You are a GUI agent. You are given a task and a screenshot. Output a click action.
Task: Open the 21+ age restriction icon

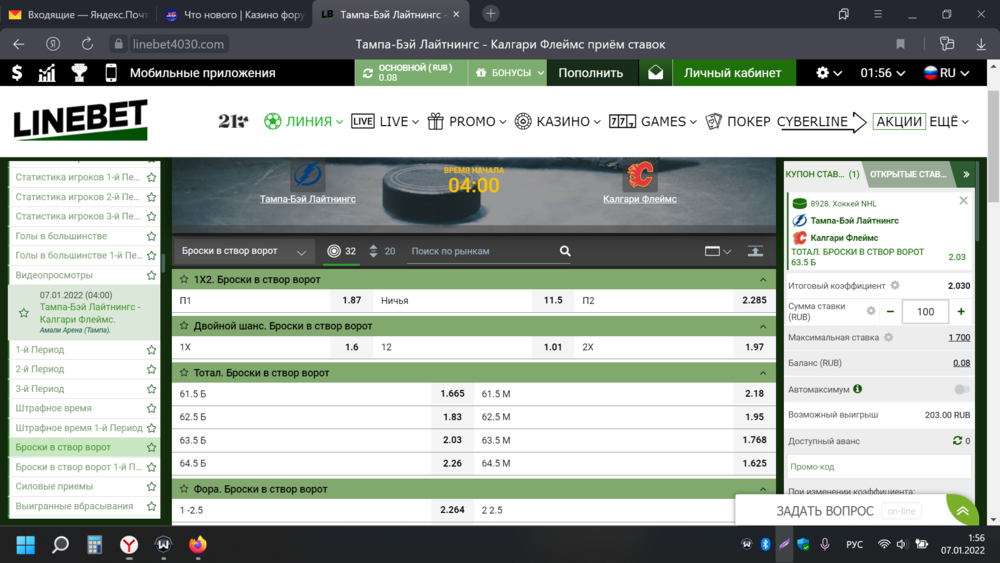click(233, 121)
